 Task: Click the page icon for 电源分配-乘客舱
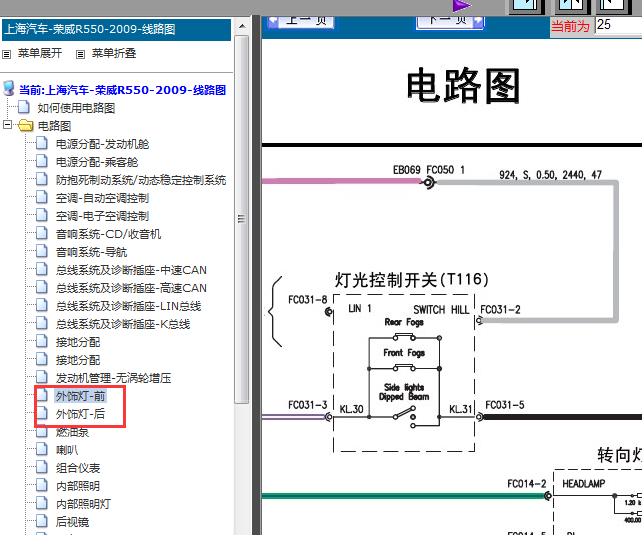pos(41,161)
